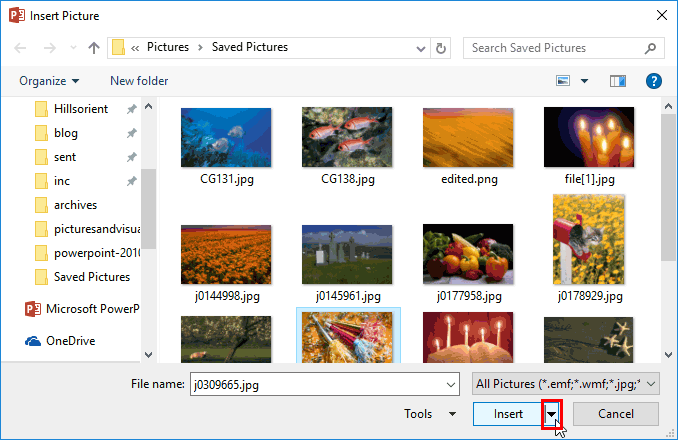
Task: Refresh the Saved Pictures folder
Action: (441, 48)
